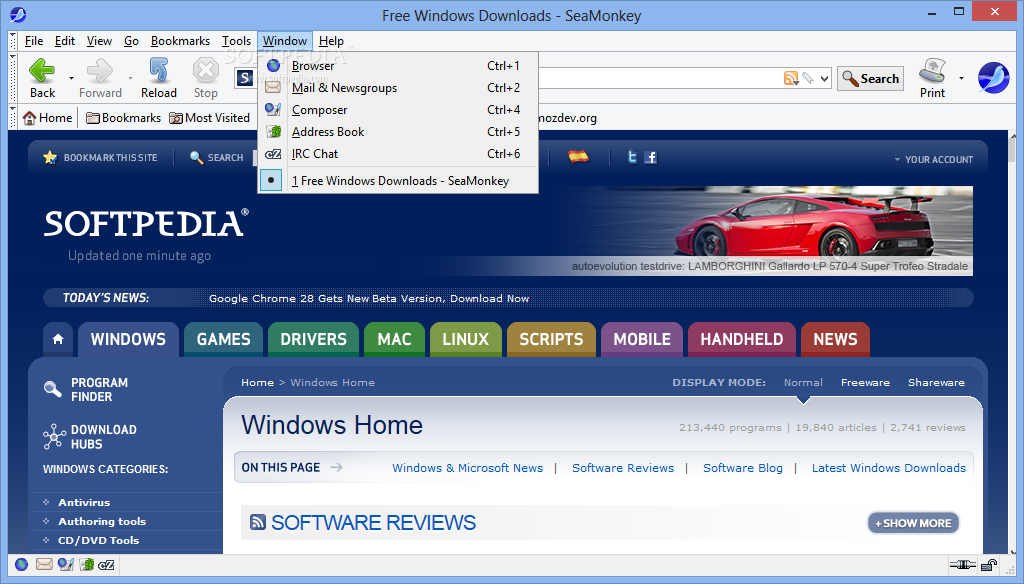
Task: Click the Facebook icon on Softpedia header
Action: pos(650,157)
